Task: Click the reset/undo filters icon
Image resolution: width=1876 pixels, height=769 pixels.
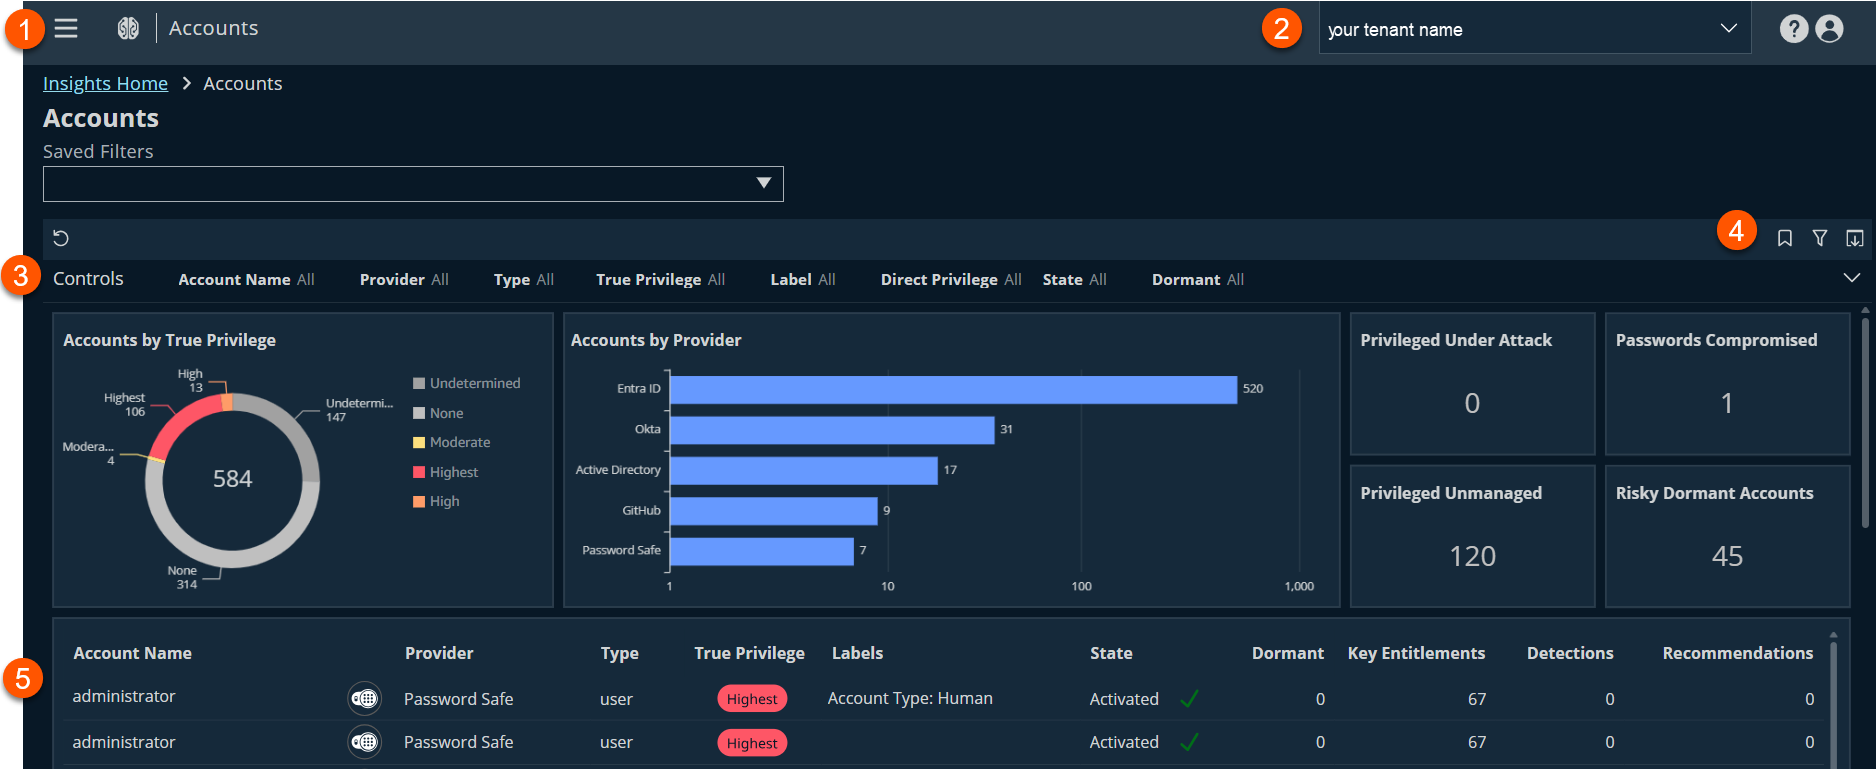Action: pyautogui.click(x=61, y=238)
